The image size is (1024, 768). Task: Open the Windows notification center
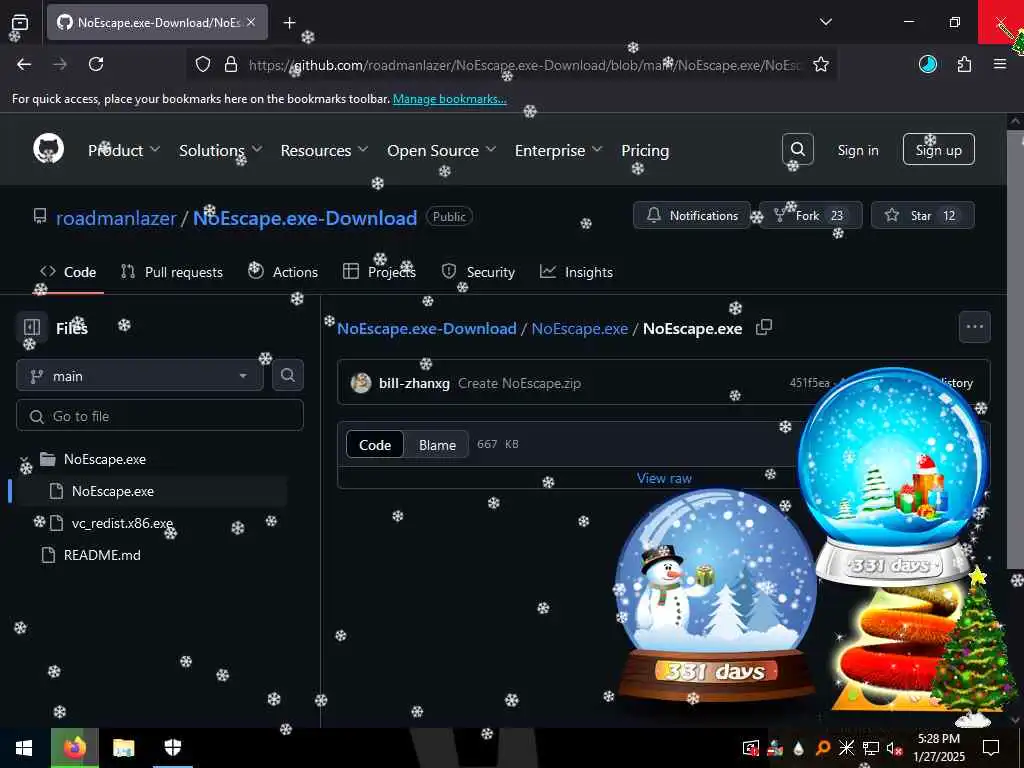pyautogui.click(x=991, y=748)
